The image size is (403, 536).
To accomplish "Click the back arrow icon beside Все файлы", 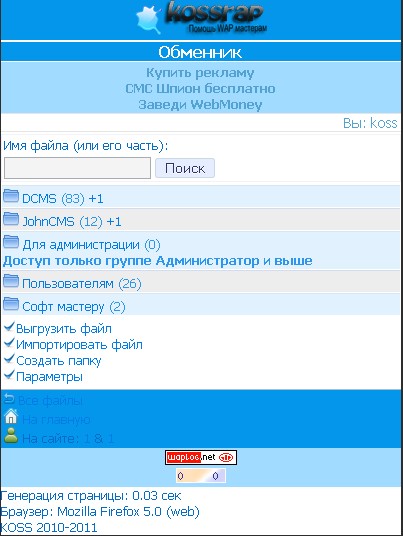I will point(9,399).
